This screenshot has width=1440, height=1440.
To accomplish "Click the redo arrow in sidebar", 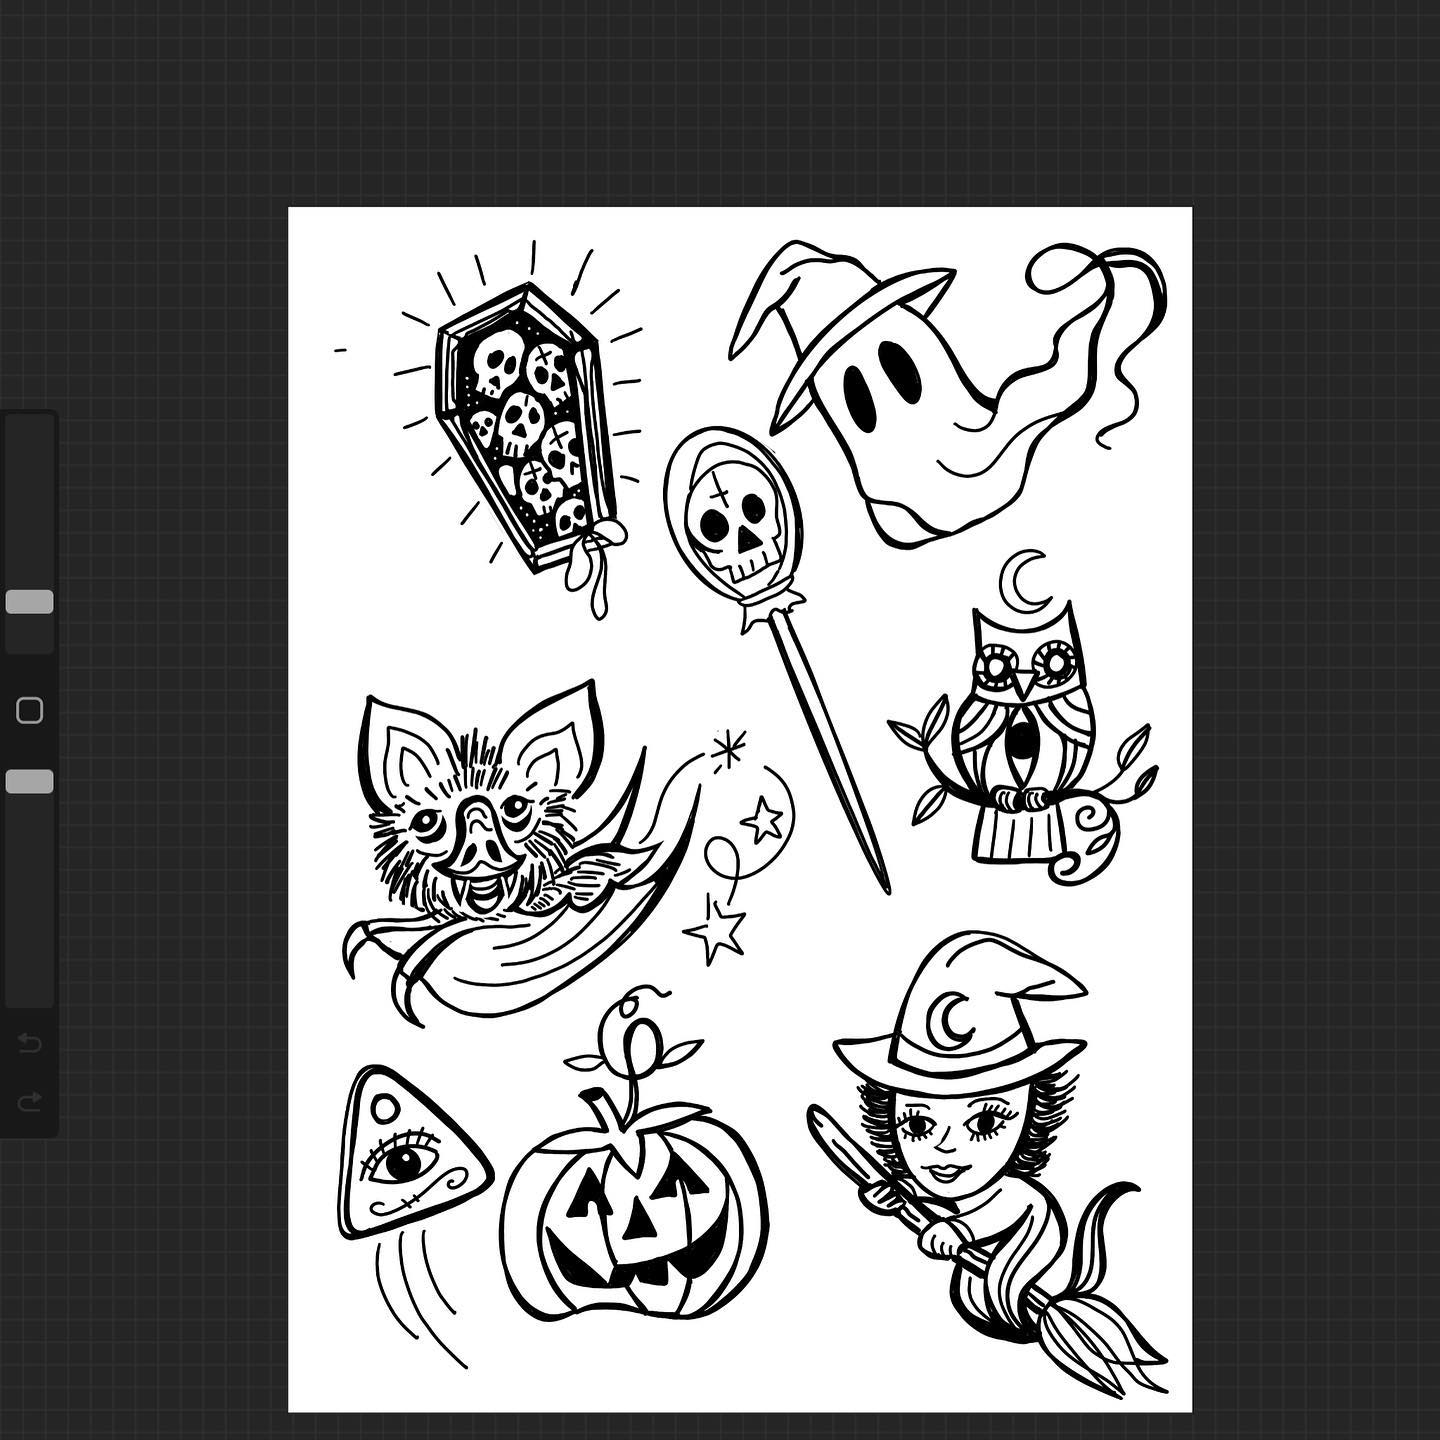I will point(29,1102).
